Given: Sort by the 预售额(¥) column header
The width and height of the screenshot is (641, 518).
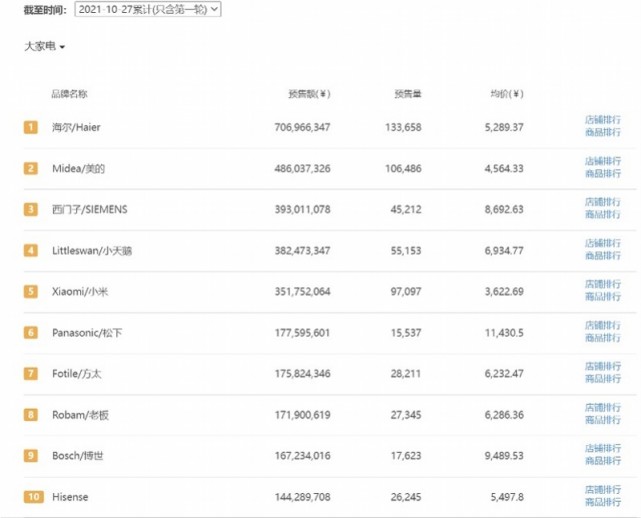Looking at the screenshot, I should (309, 94).
